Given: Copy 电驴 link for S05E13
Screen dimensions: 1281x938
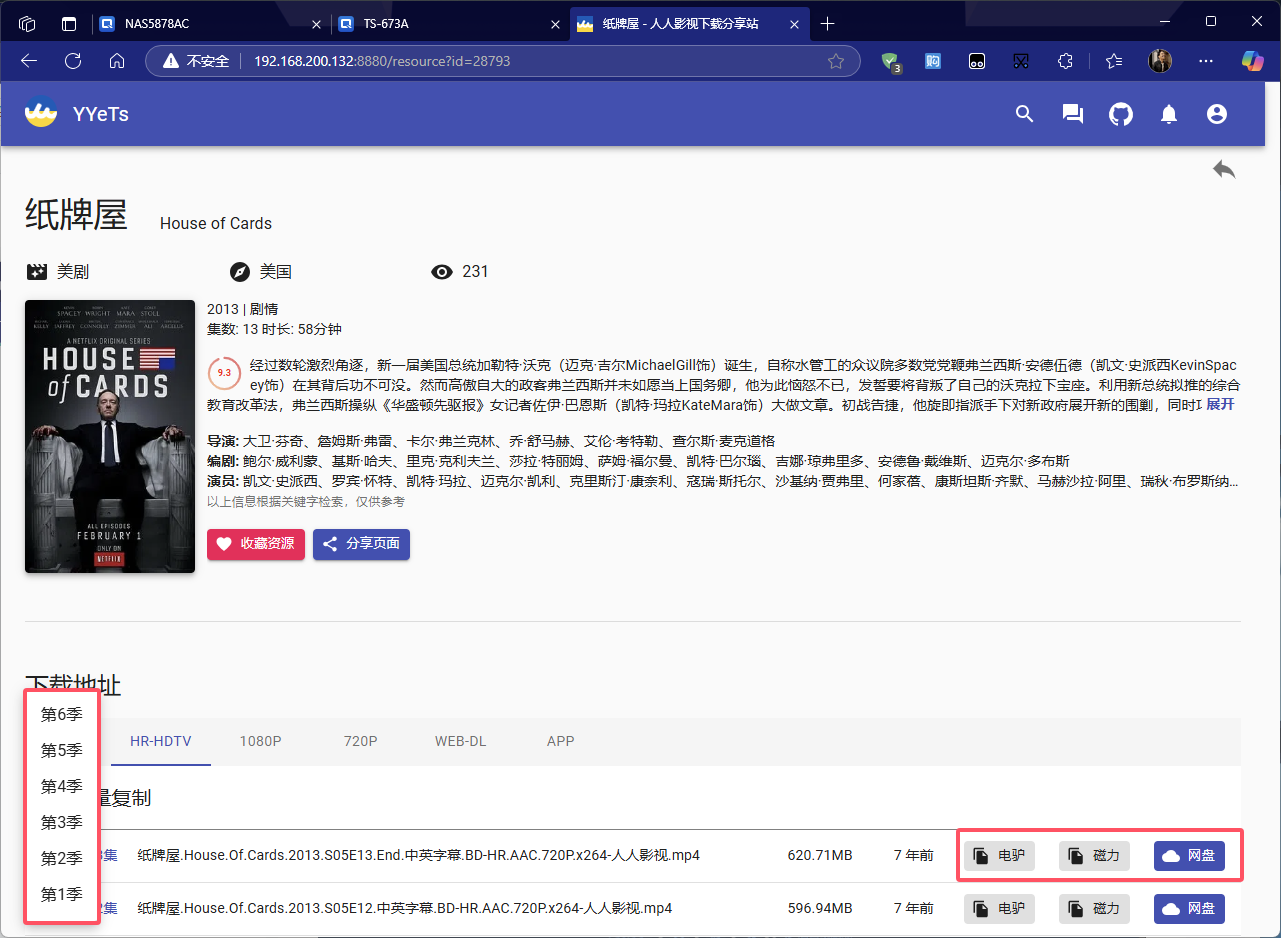Looking at the screenshot, I should (999, 856).
